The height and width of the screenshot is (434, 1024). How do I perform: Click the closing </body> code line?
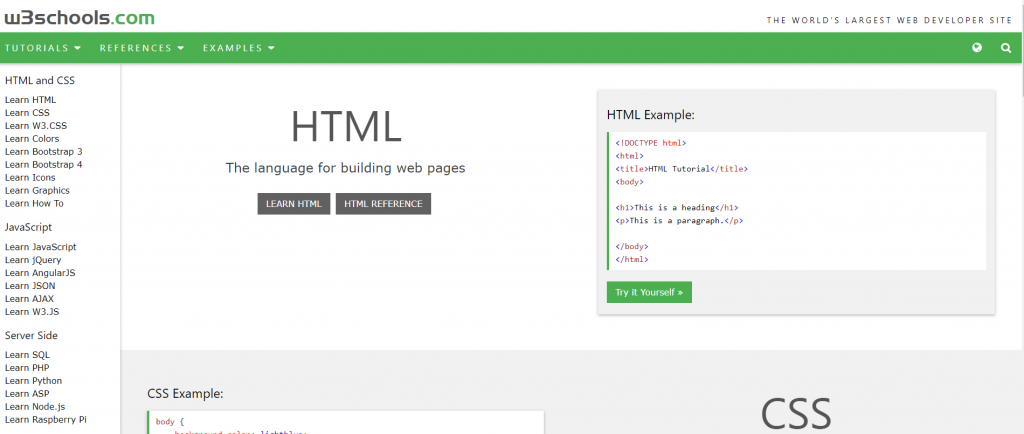coord(632,247)
